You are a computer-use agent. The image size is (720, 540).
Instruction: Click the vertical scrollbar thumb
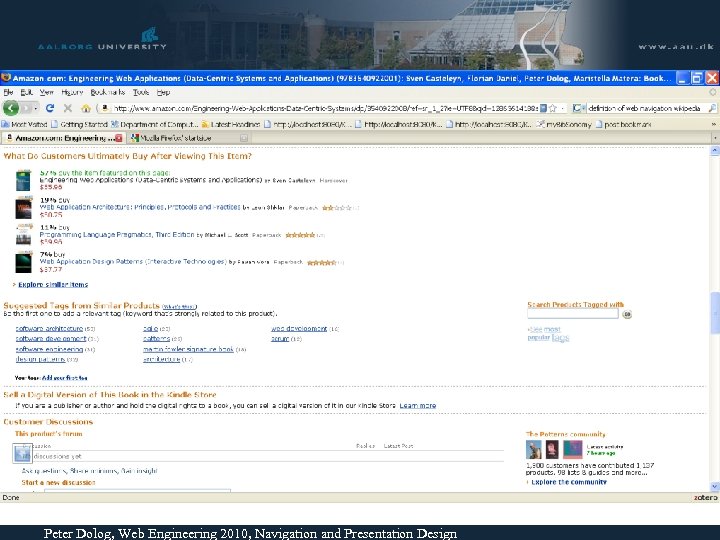[715, 312]
